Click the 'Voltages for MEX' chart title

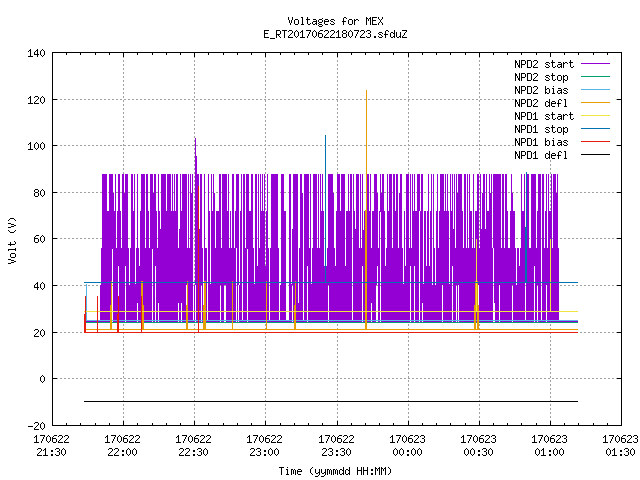[x=335, y=21]
